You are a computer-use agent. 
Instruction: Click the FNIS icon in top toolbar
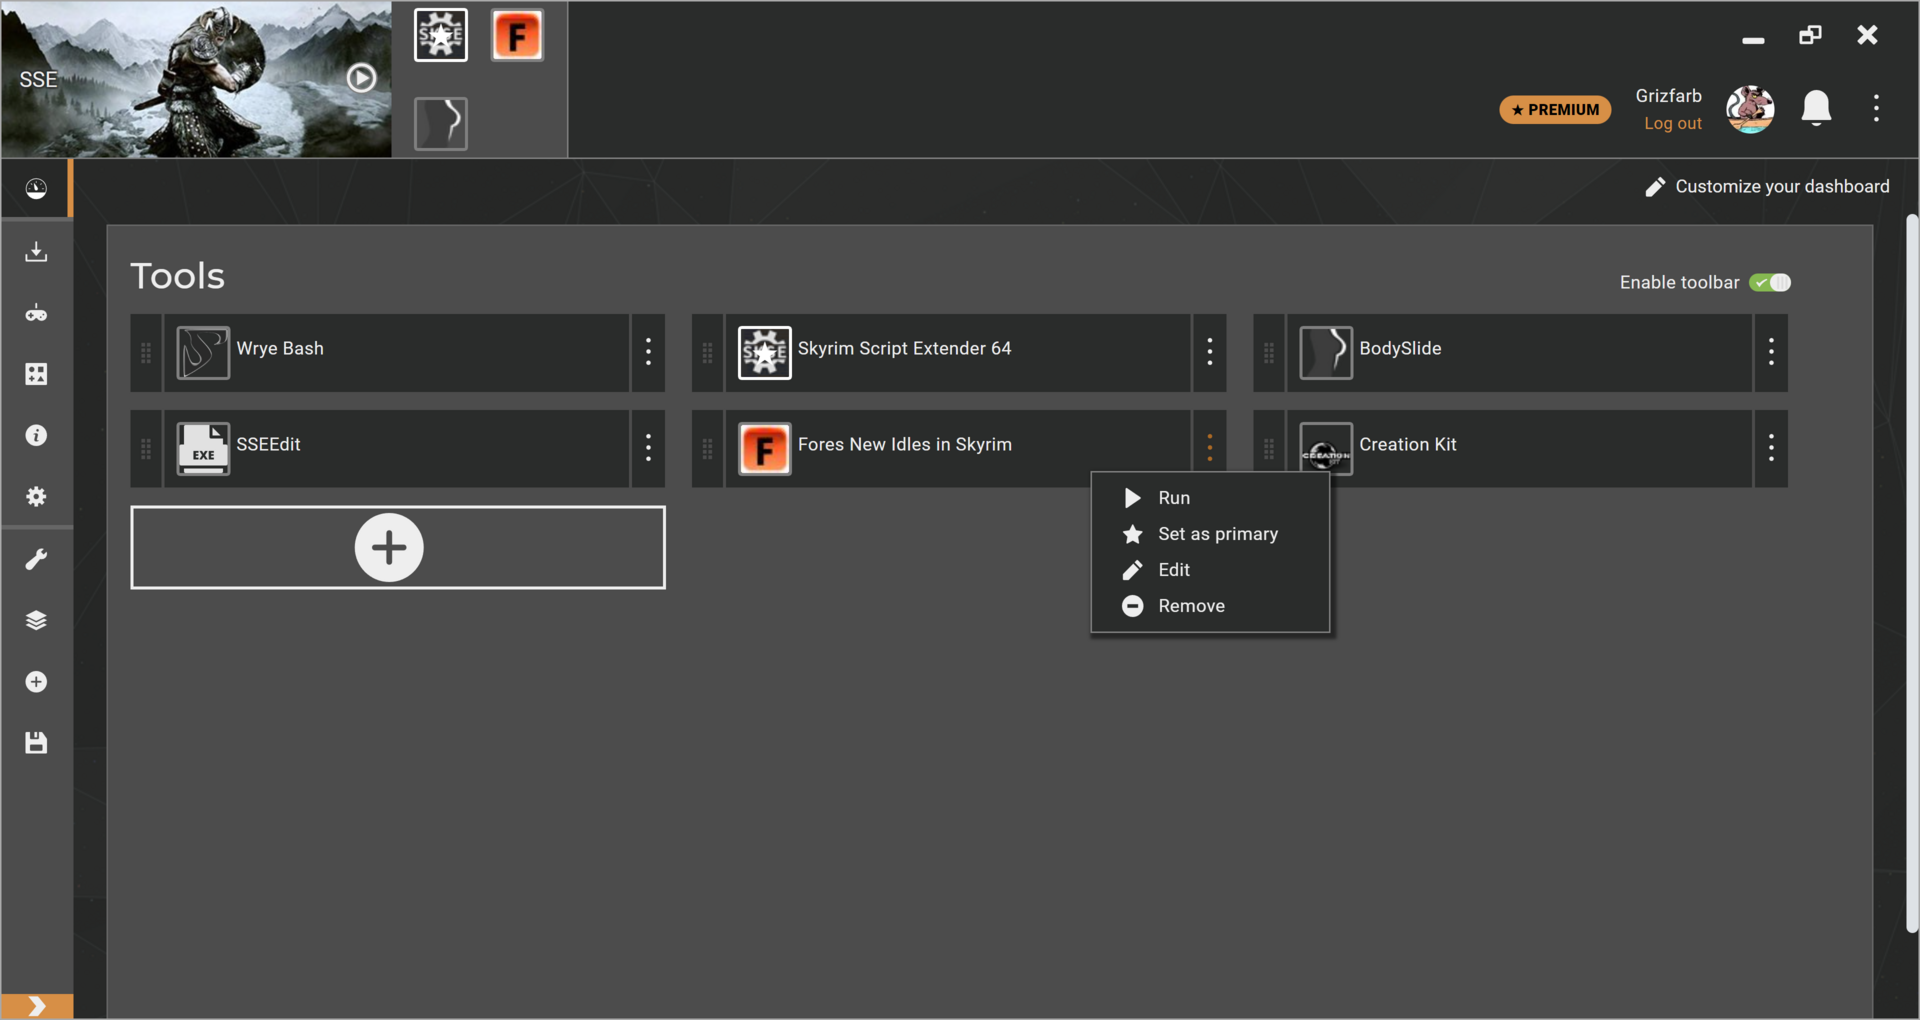click(517, 35)
